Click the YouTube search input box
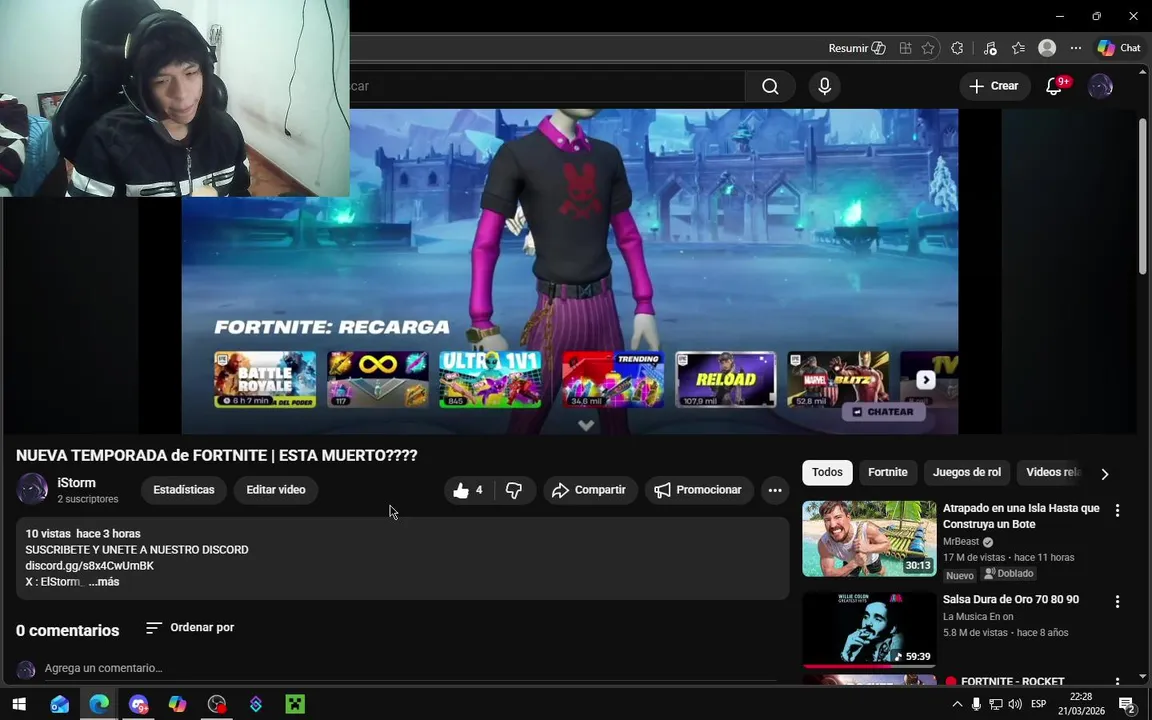The image size is (1152, 720). (547, 87)
